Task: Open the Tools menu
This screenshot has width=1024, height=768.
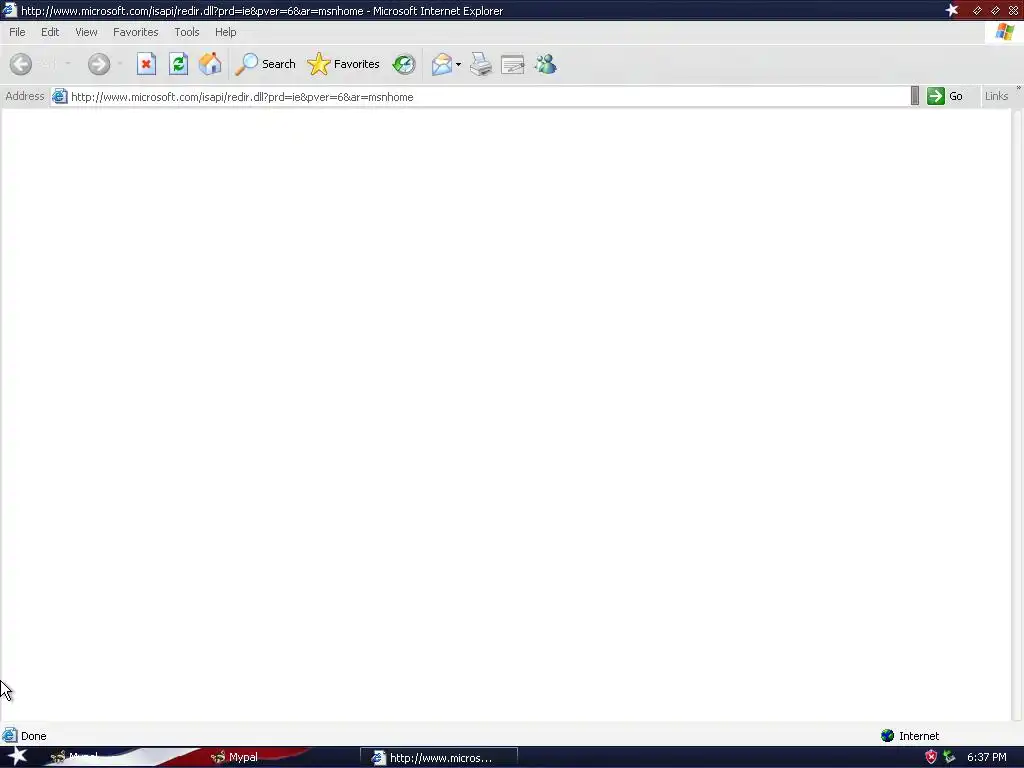Action: point(187,32)
